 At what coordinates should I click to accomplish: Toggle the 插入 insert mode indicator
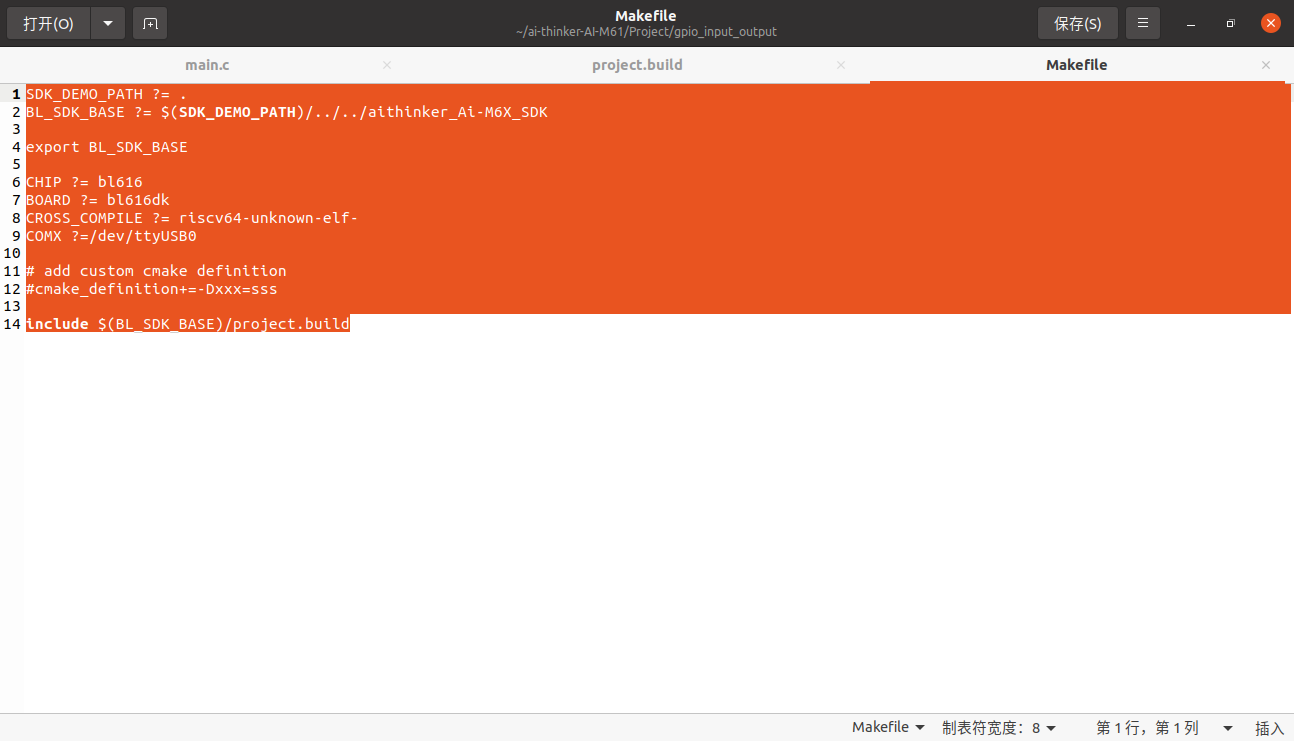(1270, 728)
